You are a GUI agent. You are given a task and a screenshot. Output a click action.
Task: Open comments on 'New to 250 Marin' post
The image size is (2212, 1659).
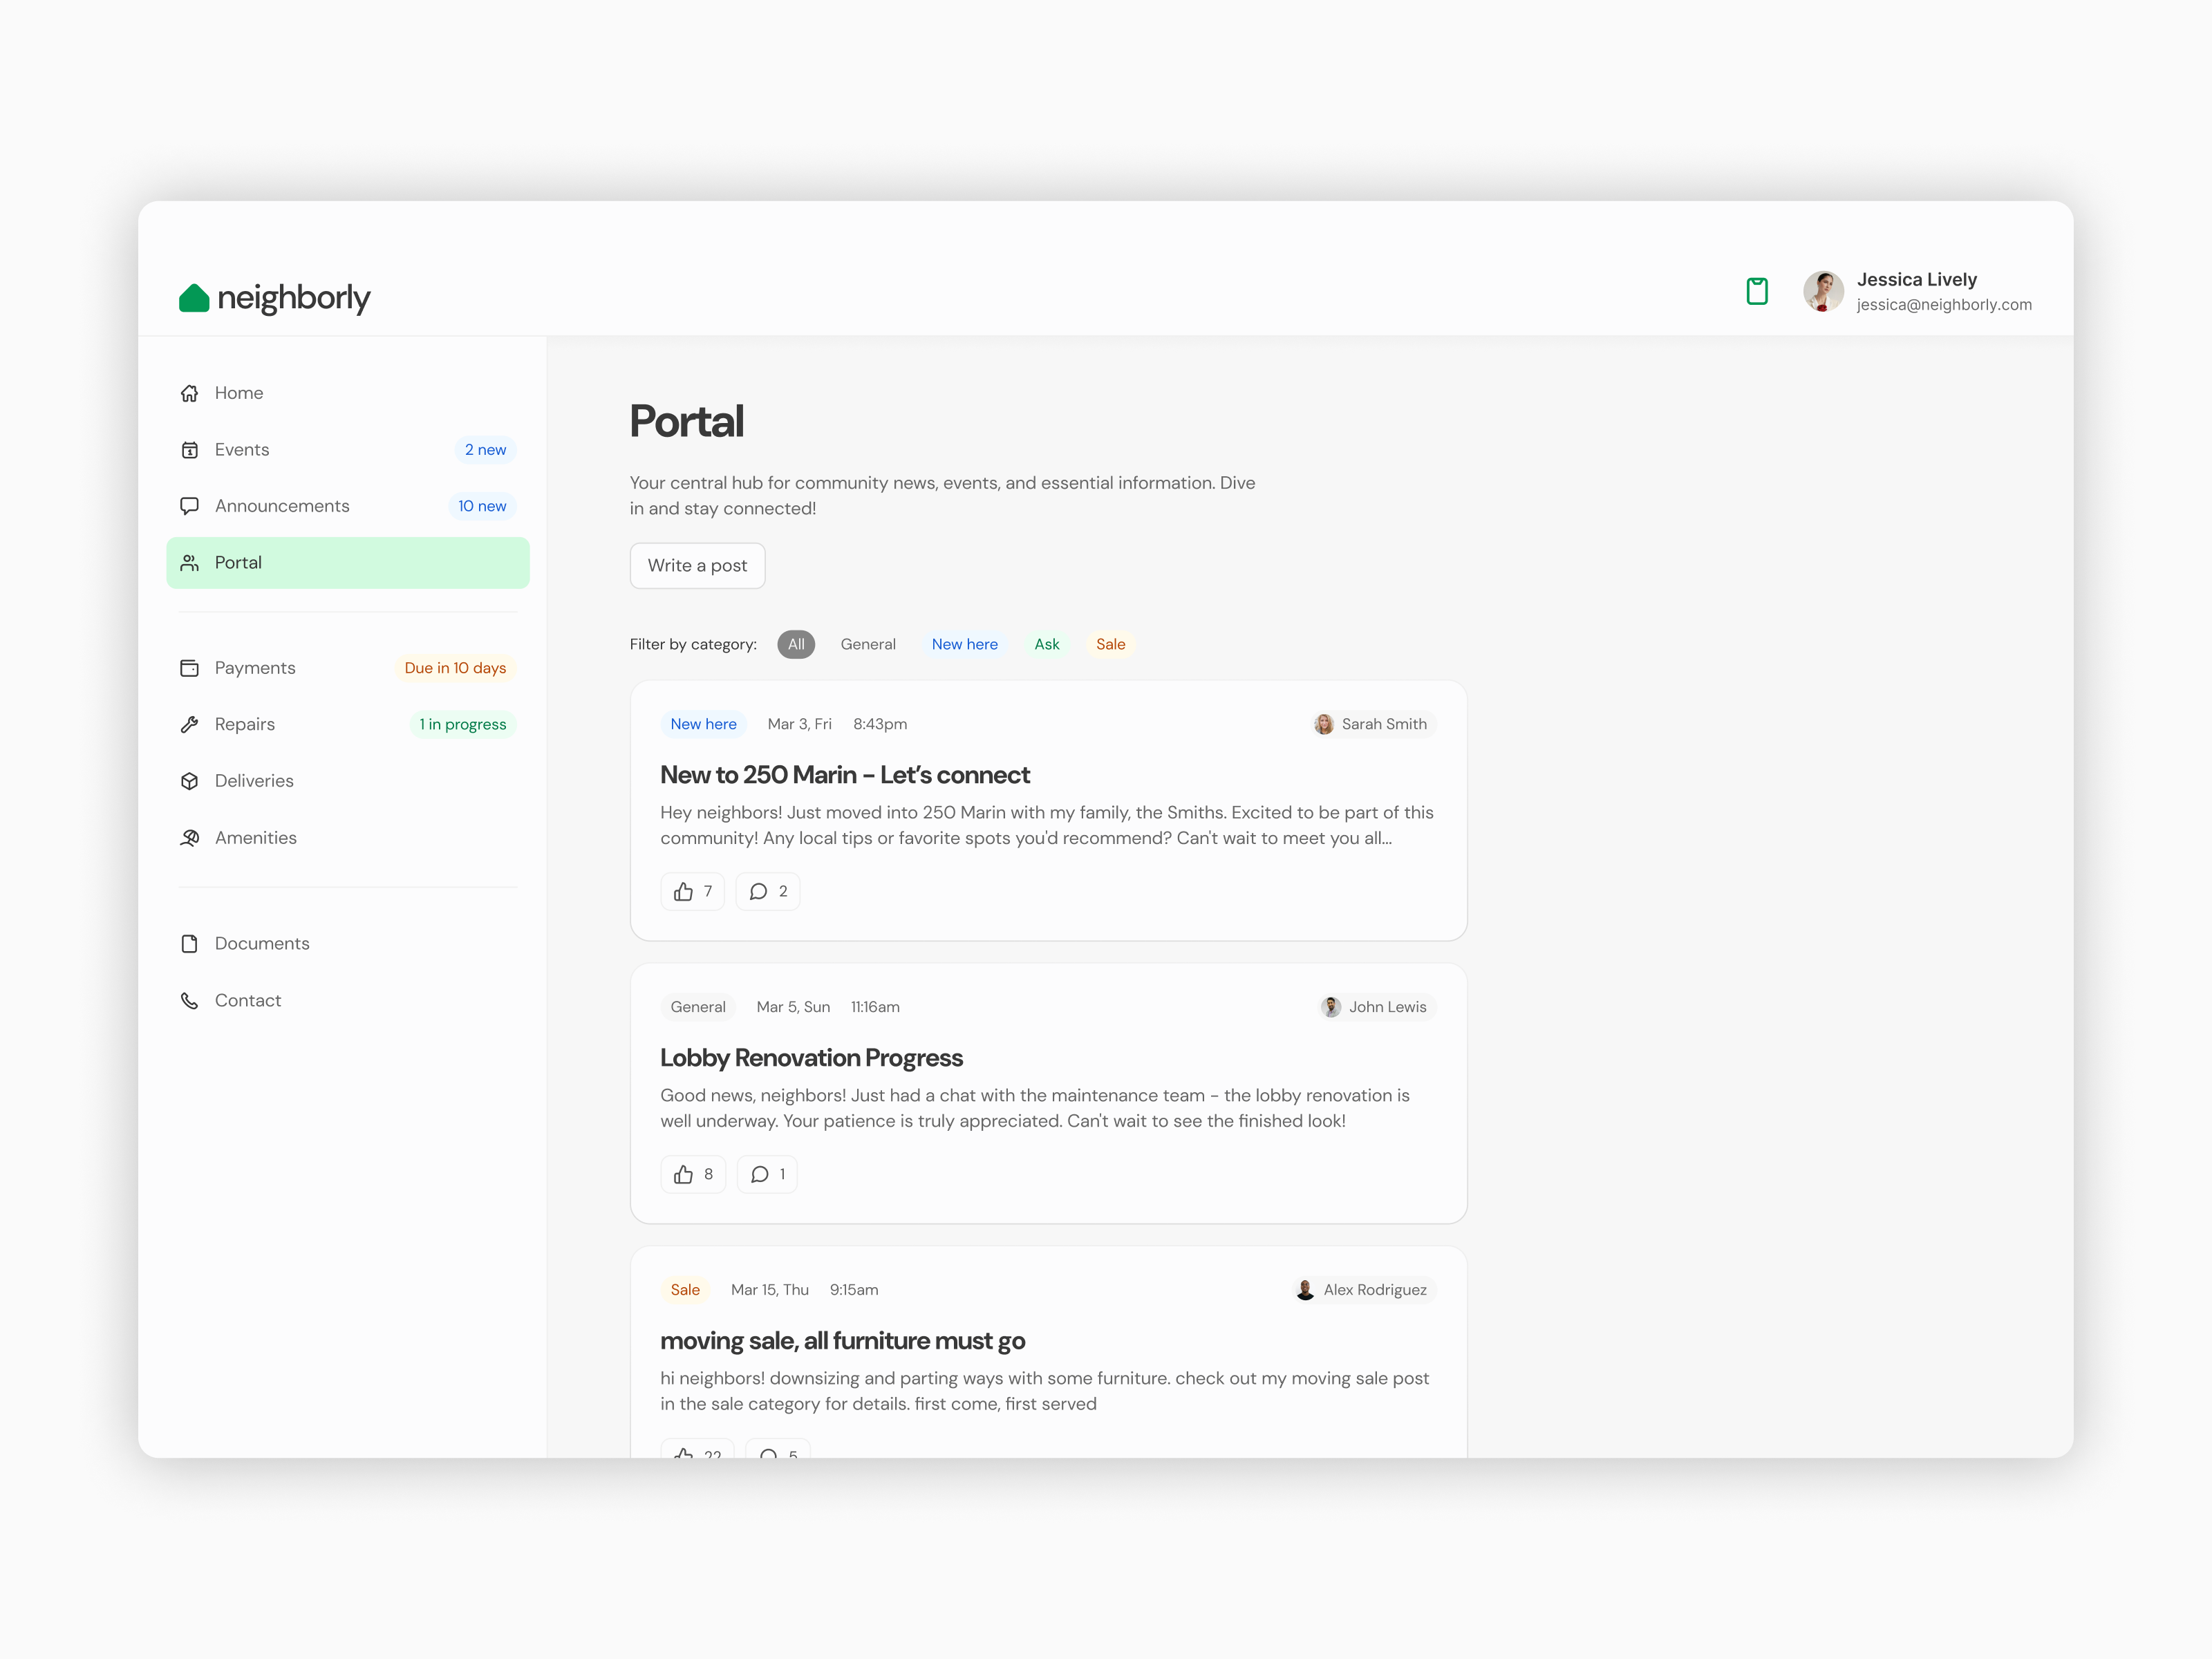coord(768,891)
